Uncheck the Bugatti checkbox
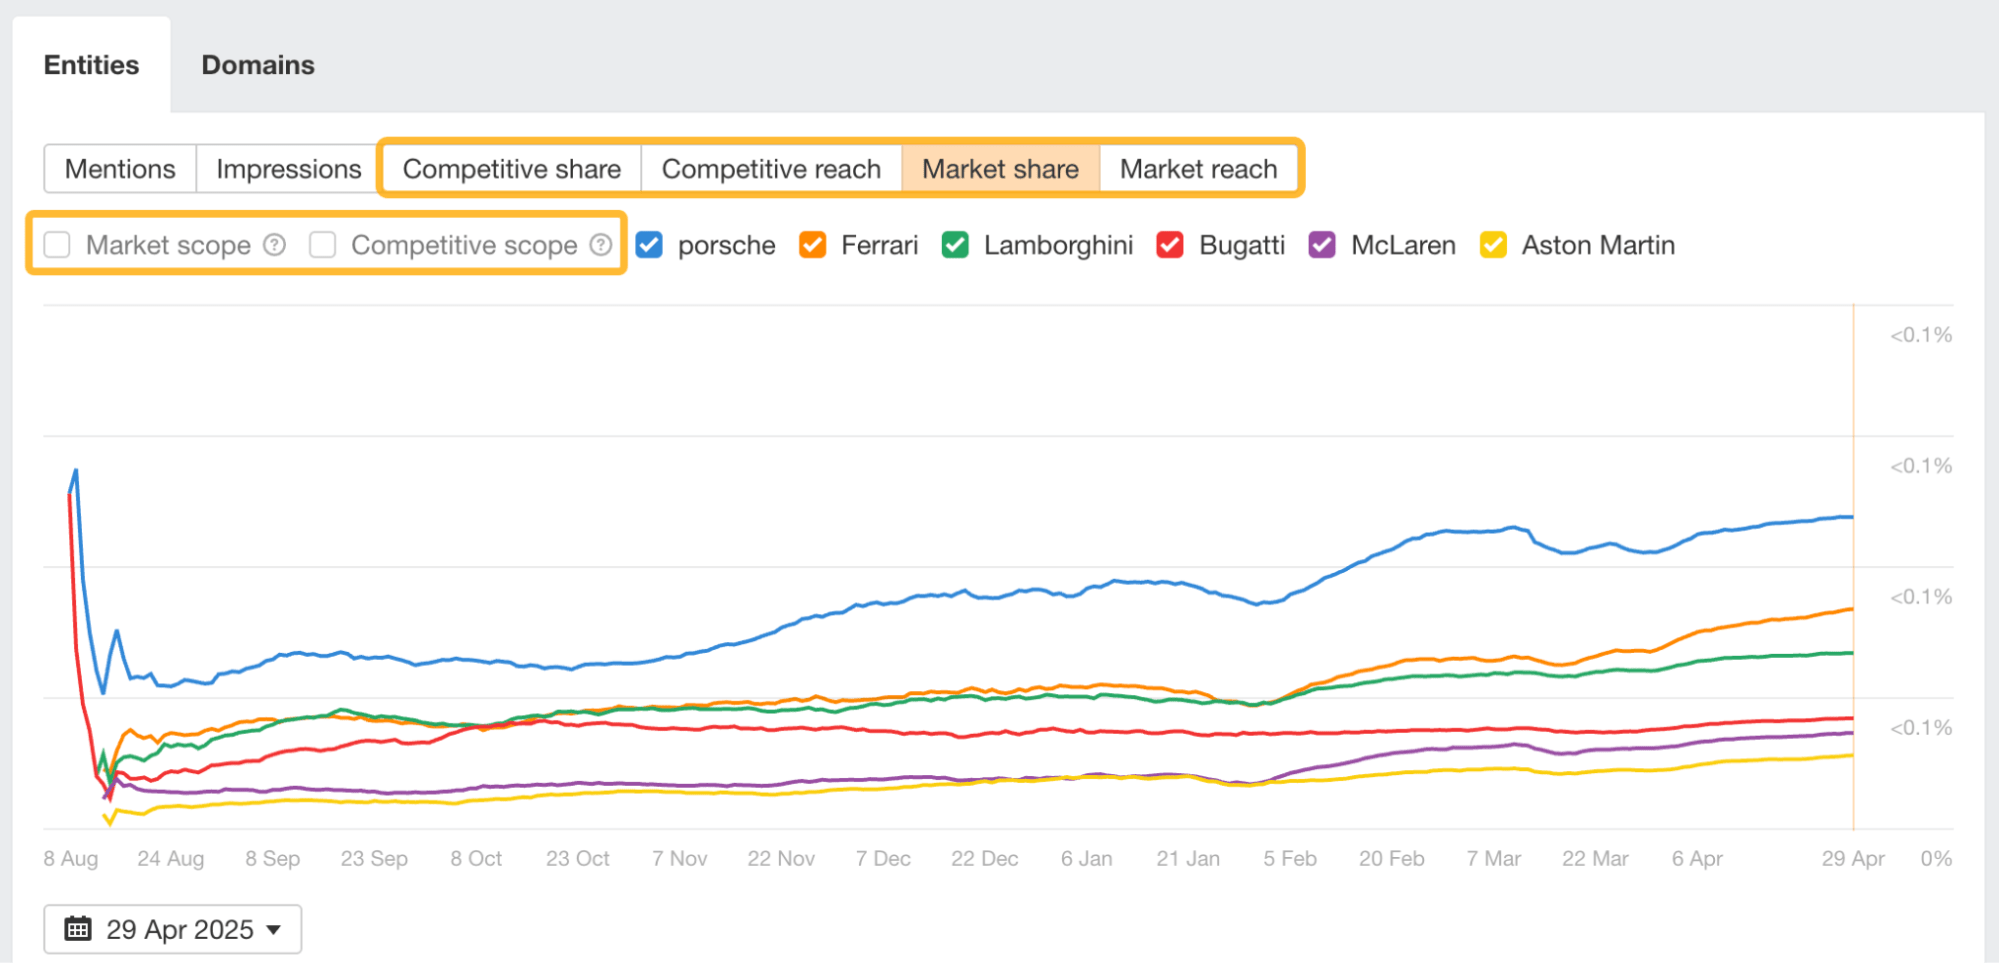The height and width of the screenshot is (964, 1999). click(x=1169, y=245)
